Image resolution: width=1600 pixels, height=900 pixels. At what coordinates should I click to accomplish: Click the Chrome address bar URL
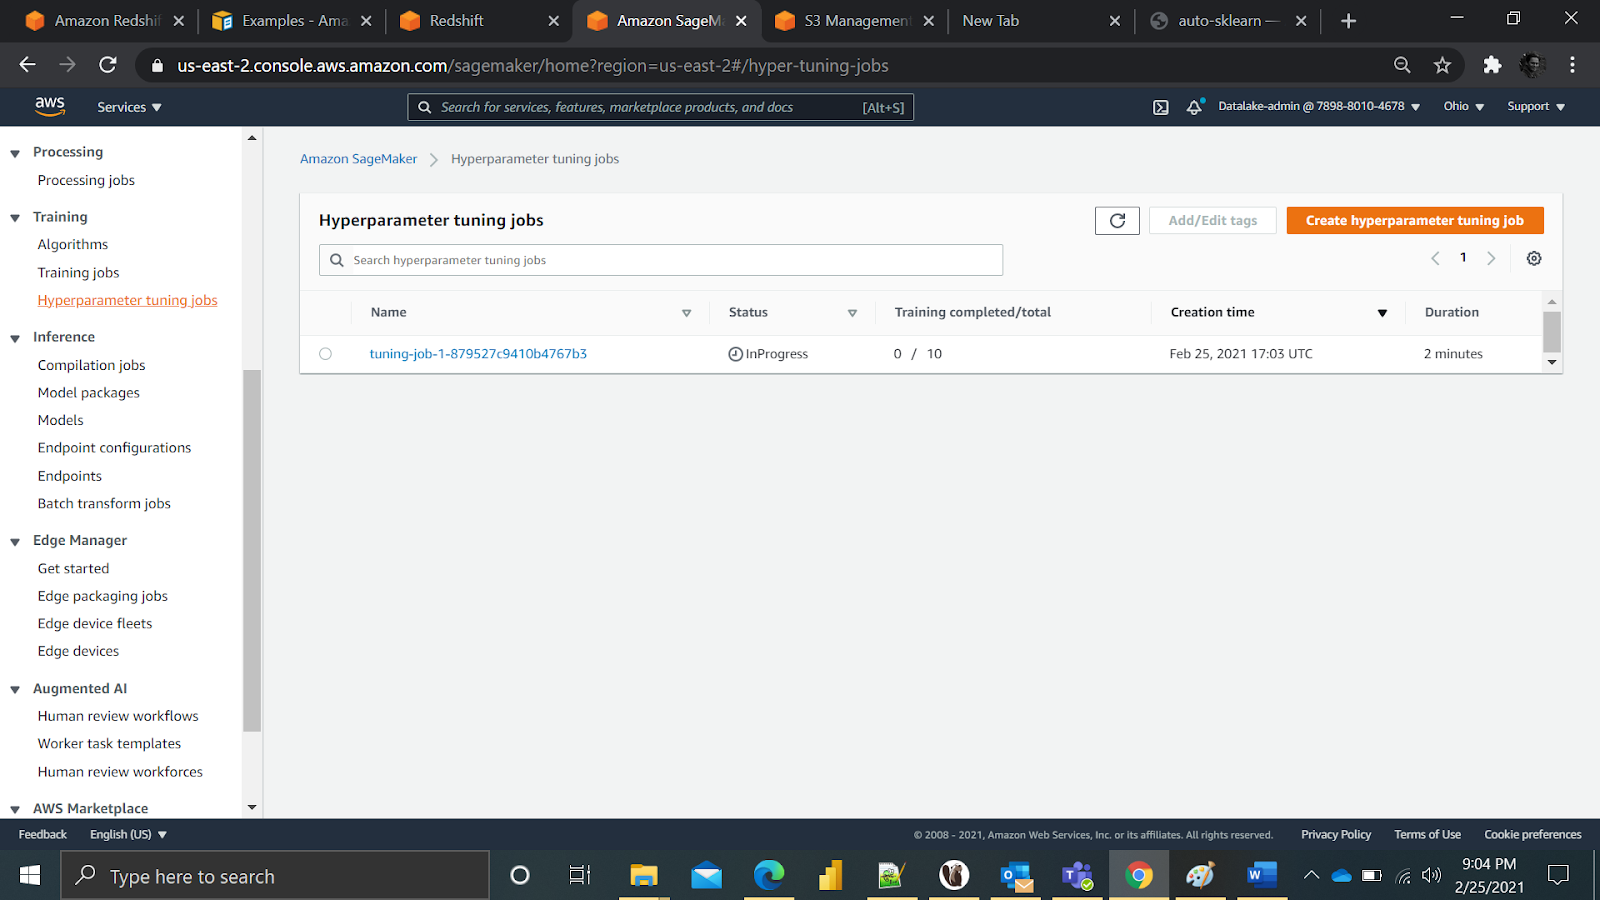click(x=533, y=65)
